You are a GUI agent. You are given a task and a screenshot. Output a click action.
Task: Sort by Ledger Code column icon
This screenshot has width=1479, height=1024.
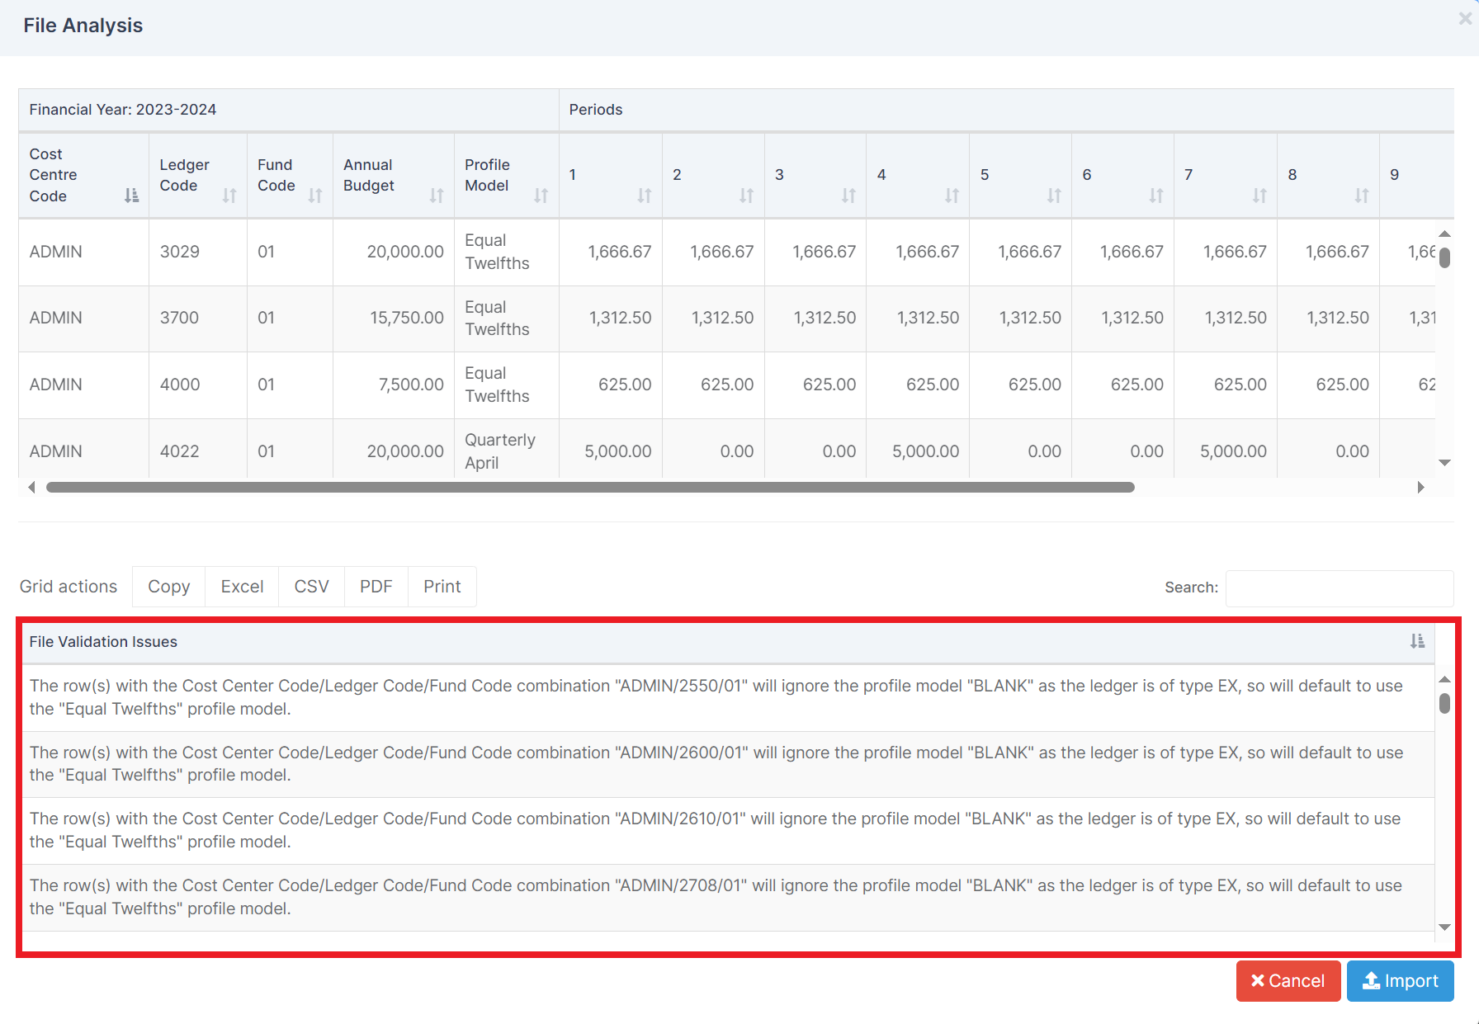click(x=229, y=196)
